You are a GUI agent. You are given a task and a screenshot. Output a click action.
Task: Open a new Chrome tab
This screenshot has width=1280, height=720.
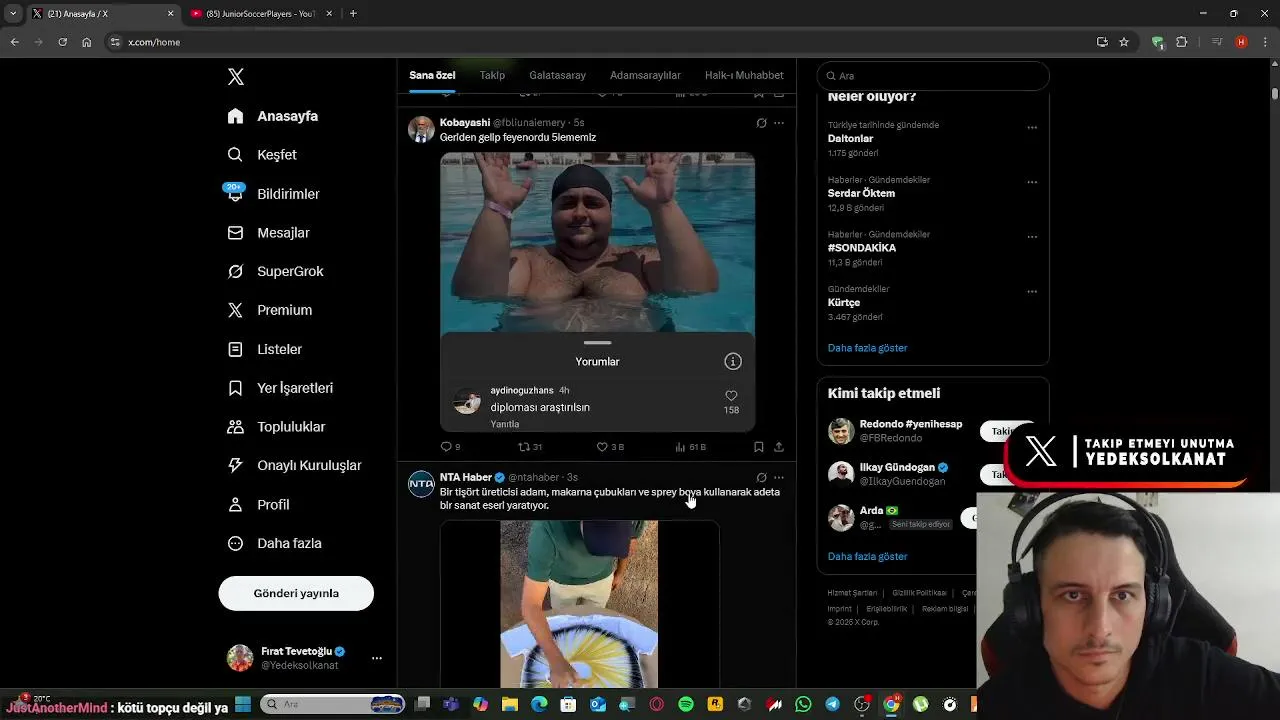coord(353,14)
